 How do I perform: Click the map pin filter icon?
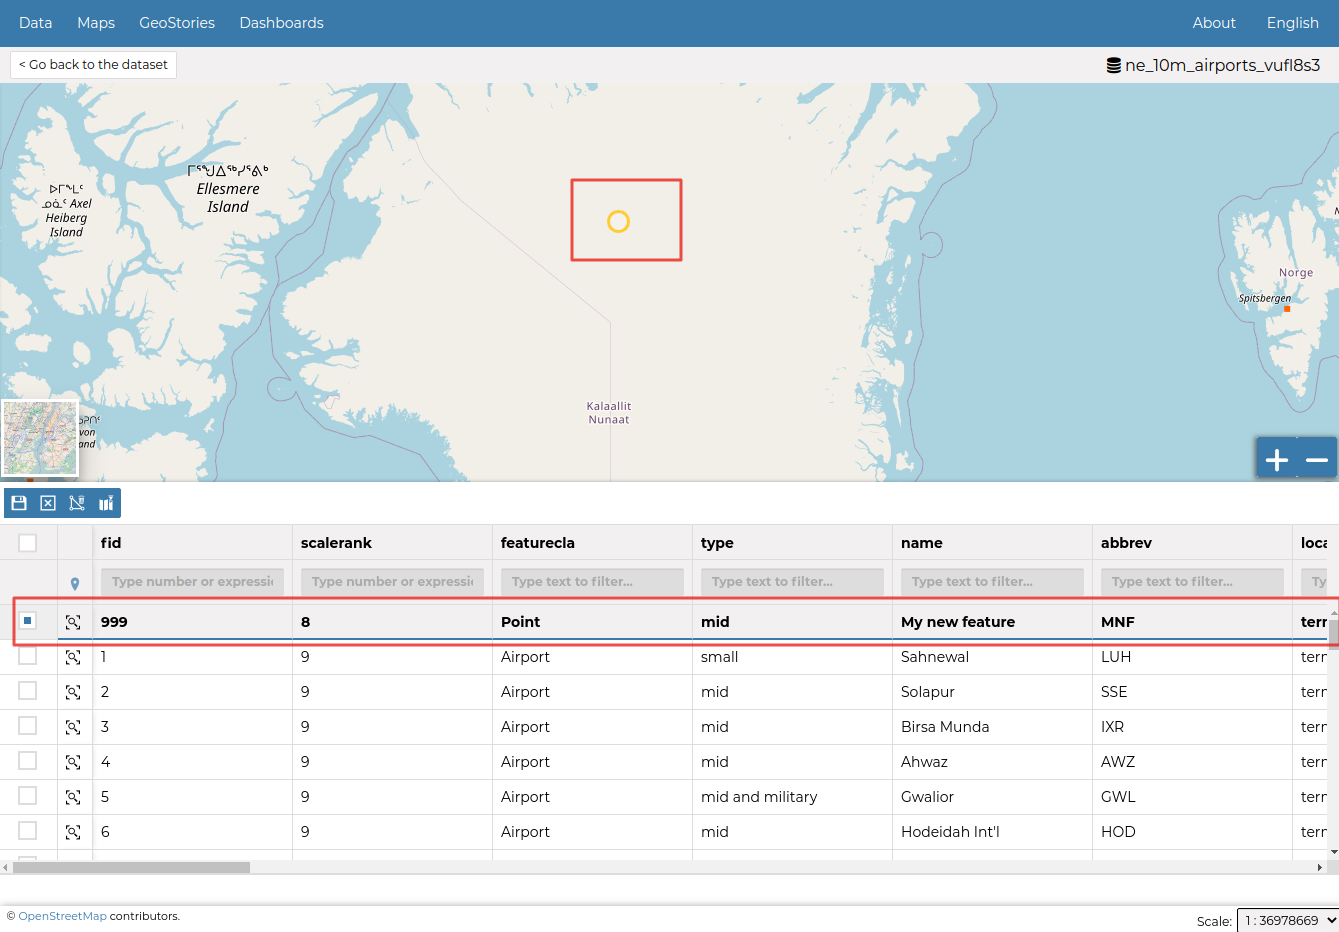pyautogui.click(x=75, y=583)
